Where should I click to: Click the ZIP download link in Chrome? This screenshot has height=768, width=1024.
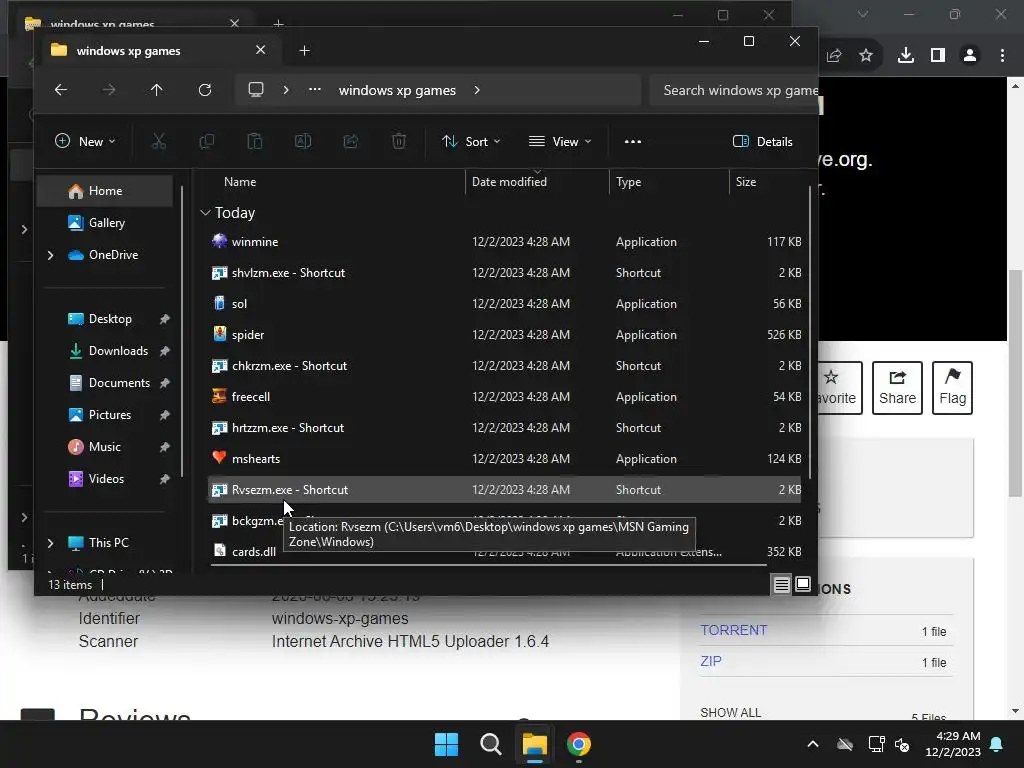click(711, 661)
